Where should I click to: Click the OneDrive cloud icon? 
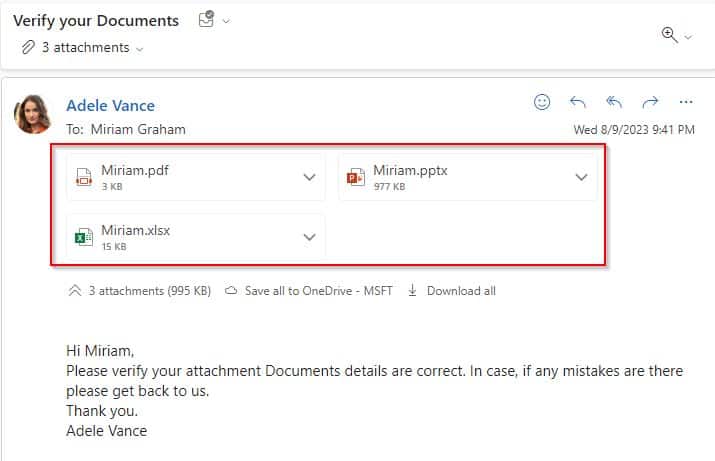coord(231,290)
